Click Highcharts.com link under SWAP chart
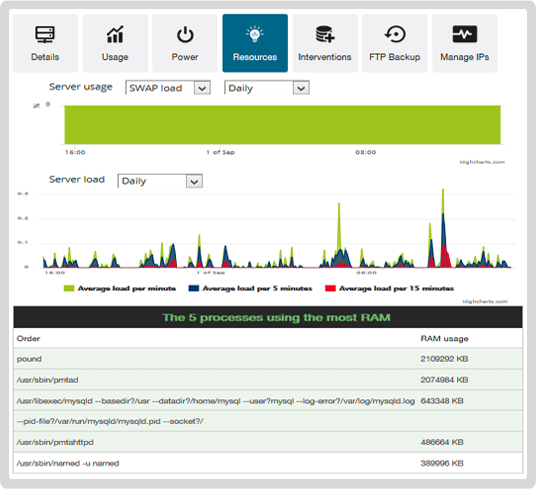 pyautogui.click(x=482, y=162)
